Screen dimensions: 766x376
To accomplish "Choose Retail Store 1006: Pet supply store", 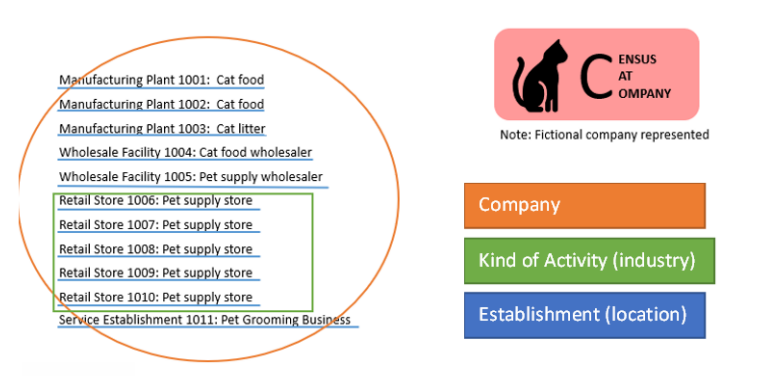I will pos(156,201).
